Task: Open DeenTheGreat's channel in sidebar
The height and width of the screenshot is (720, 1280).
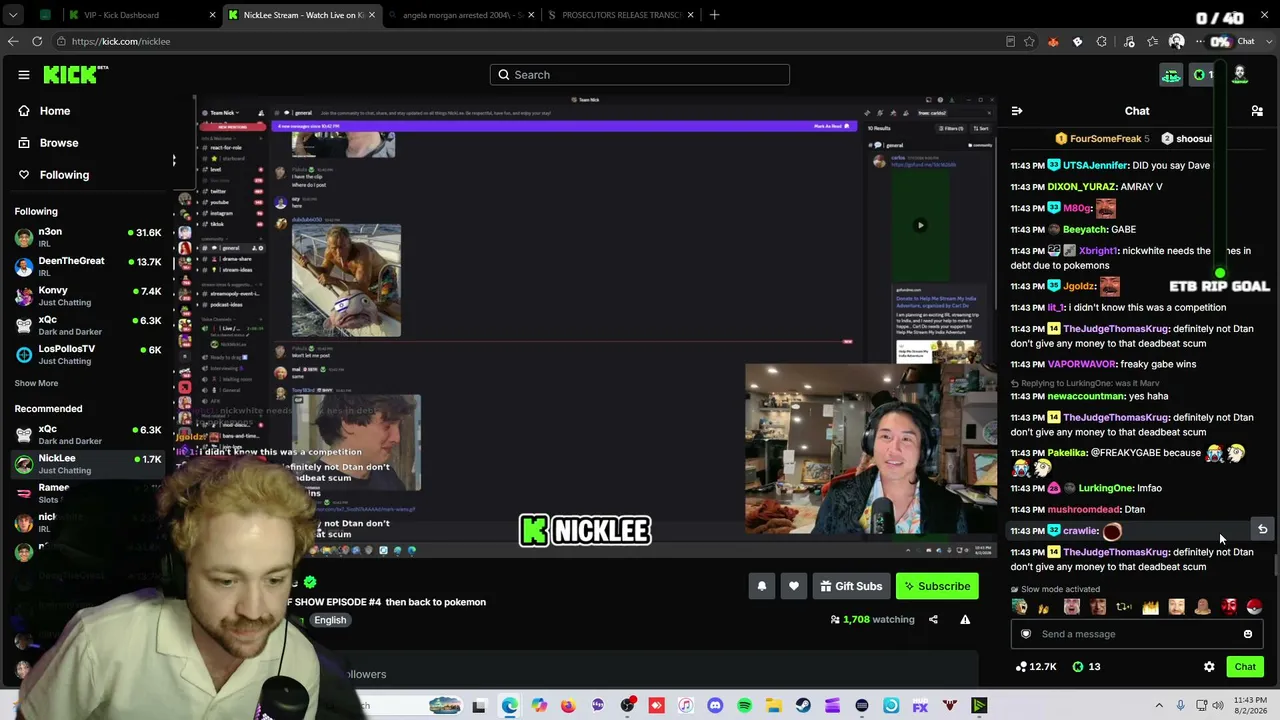Action: (88, 266)
